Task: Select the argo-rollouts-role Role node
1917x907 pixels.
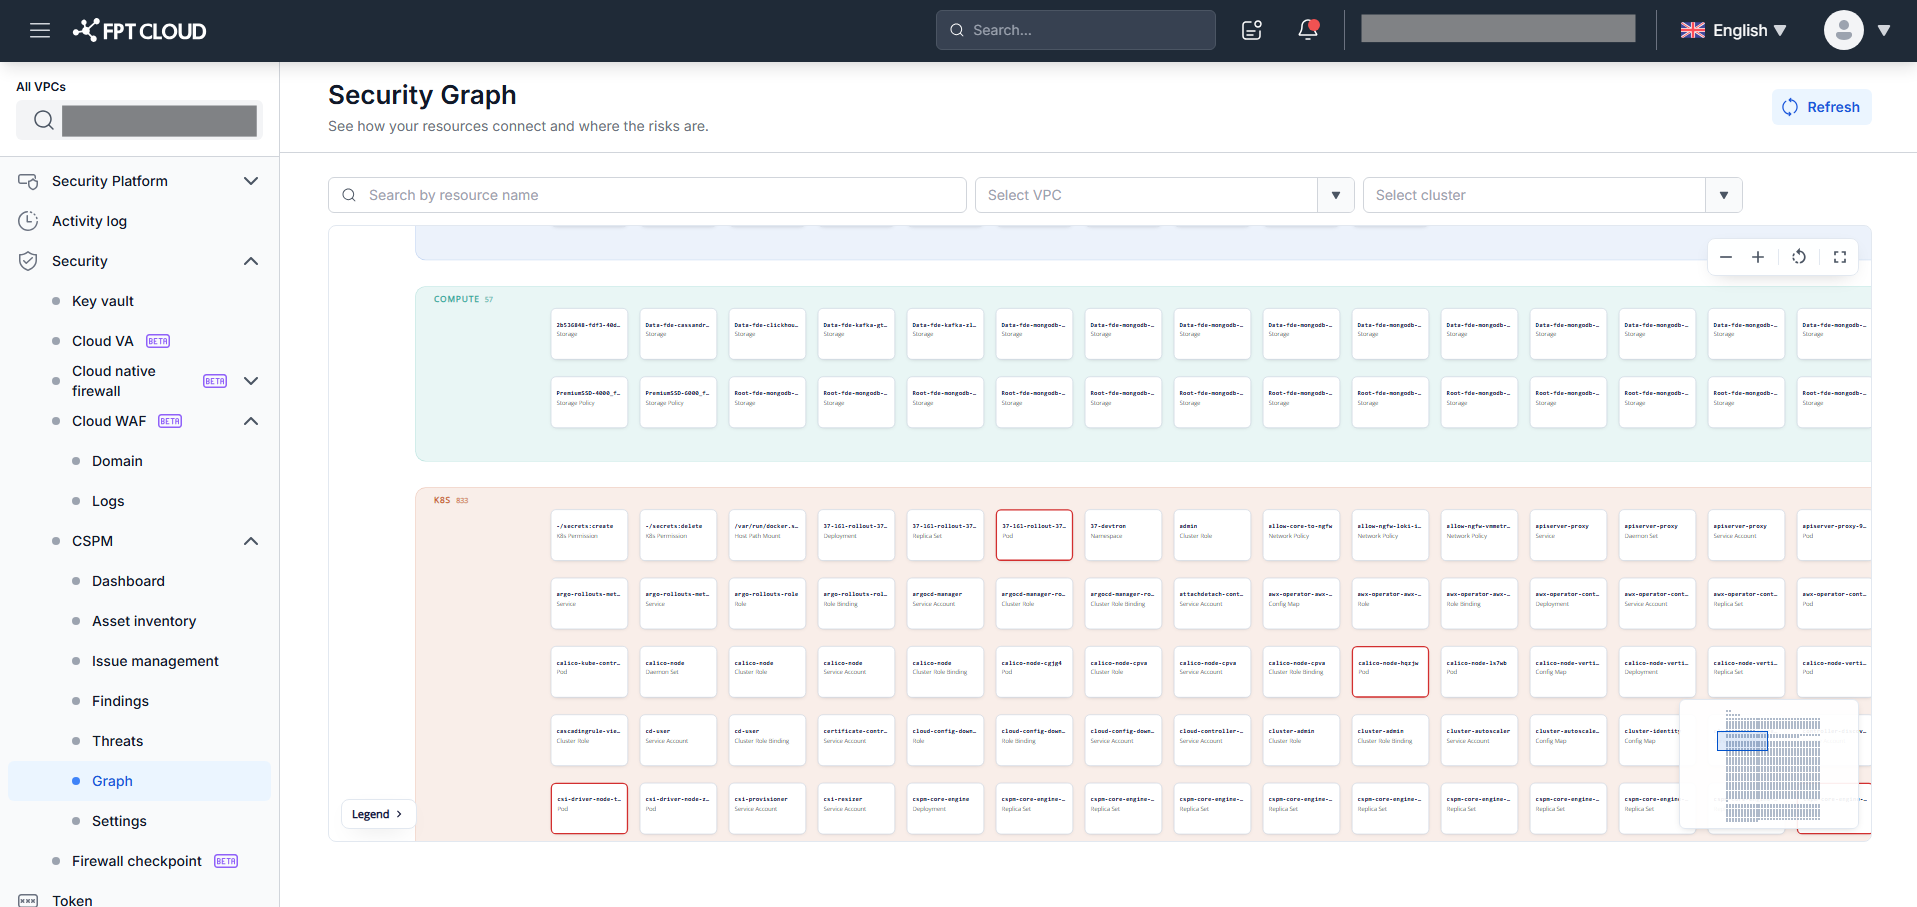Action: (x=767, y=603)
